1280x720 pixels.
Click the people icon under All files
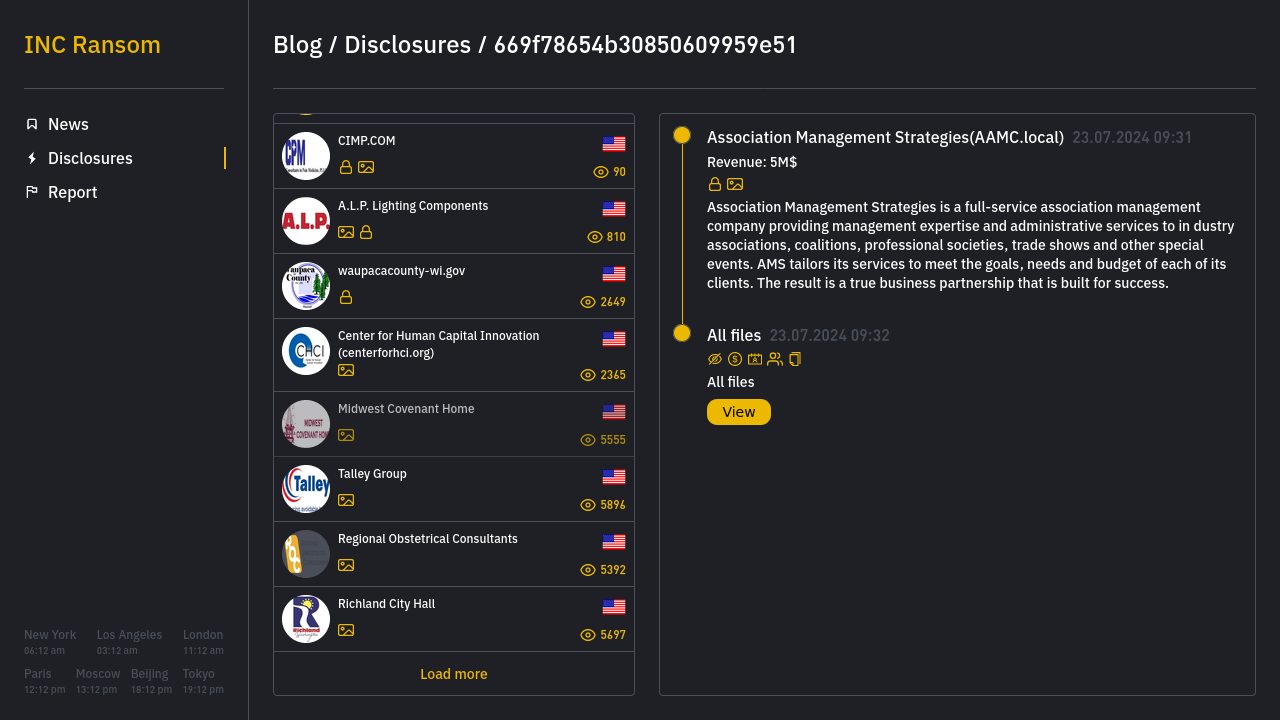[x=775, y=359]
